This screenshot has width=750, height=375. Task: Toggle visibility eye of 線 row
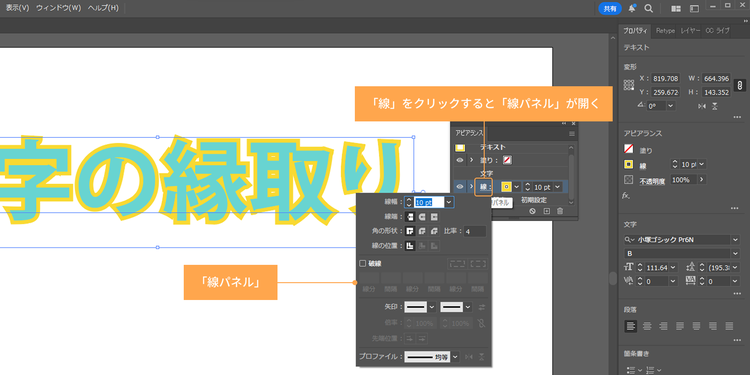[x=460, y=187]
